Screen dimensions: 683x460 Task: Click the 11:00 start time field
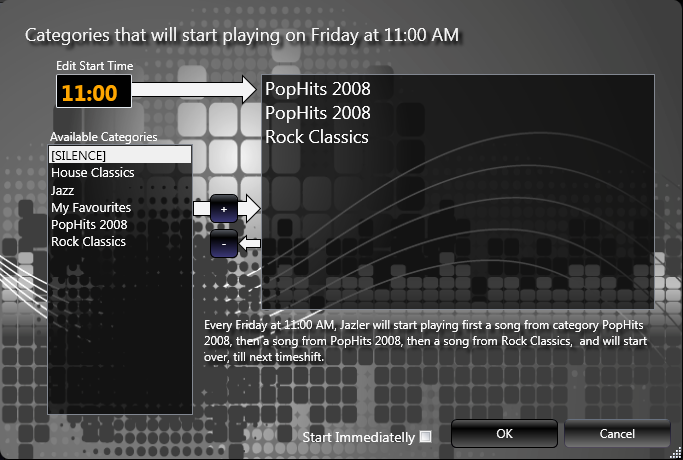click(90, 94)
